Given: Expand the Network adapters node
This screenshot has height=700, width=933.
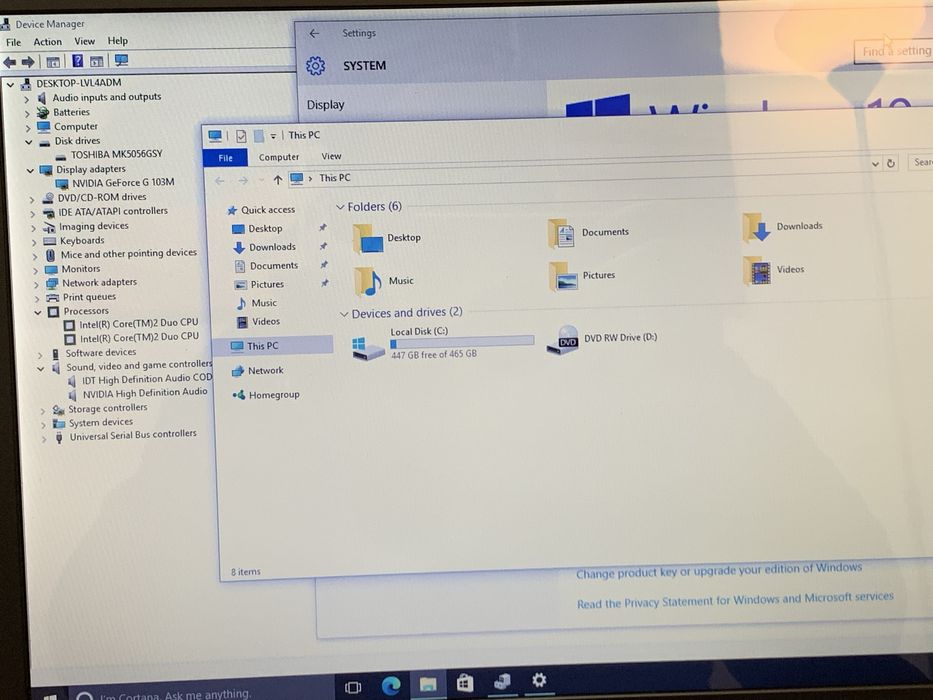Looking at the screenshot, I should coord(36,285).
